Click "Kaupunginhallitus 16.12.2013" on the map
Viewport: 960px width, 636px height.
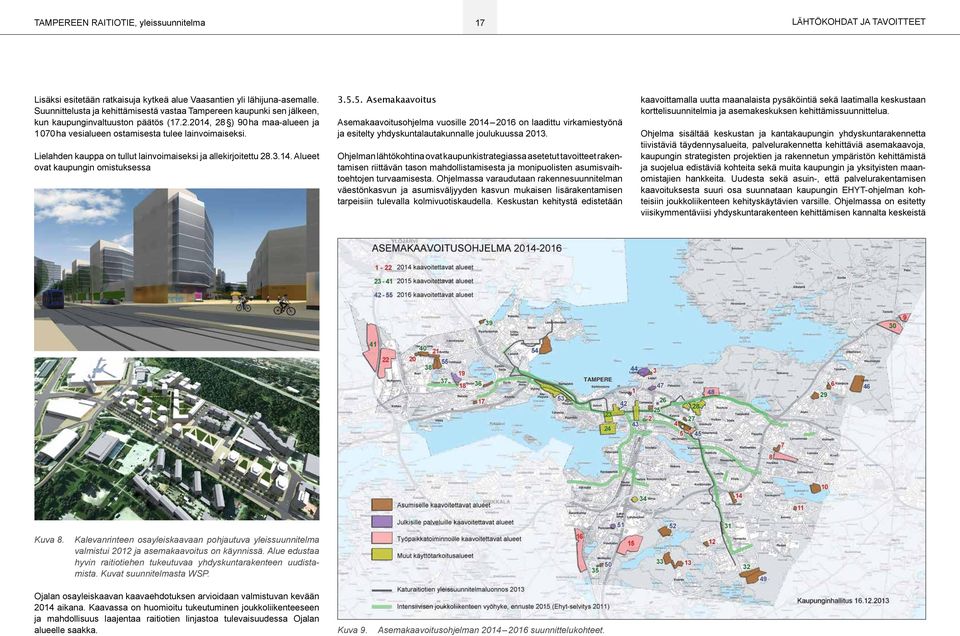pyautogui.click(x=842, y=600)
